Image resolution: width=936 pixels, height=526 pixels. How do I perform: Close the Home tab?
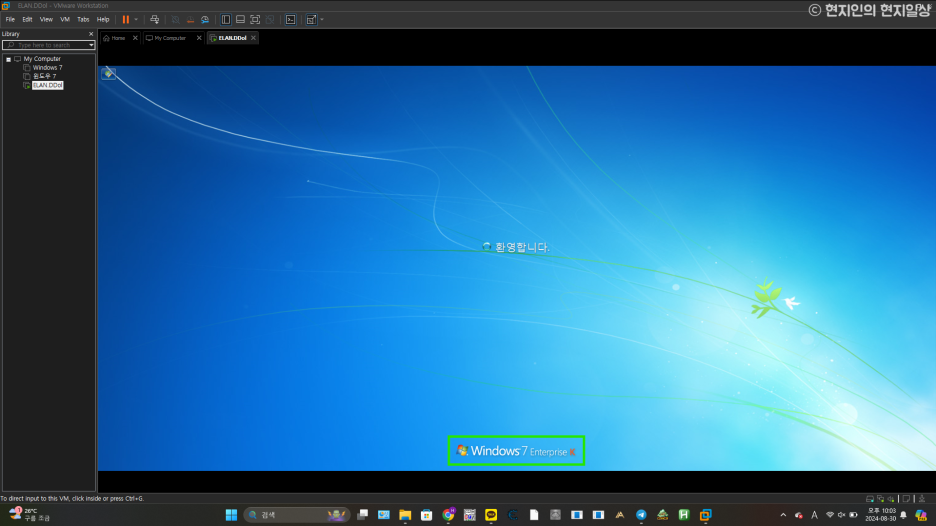(x=135, y=38)
